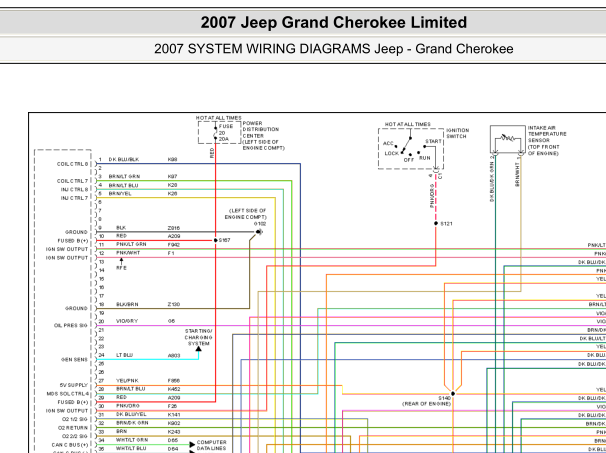The width and height of the screenshot is (606, 453).
Task: Click the 'COMPUTER DATA LINES' reference
Action: coord(211,445)
